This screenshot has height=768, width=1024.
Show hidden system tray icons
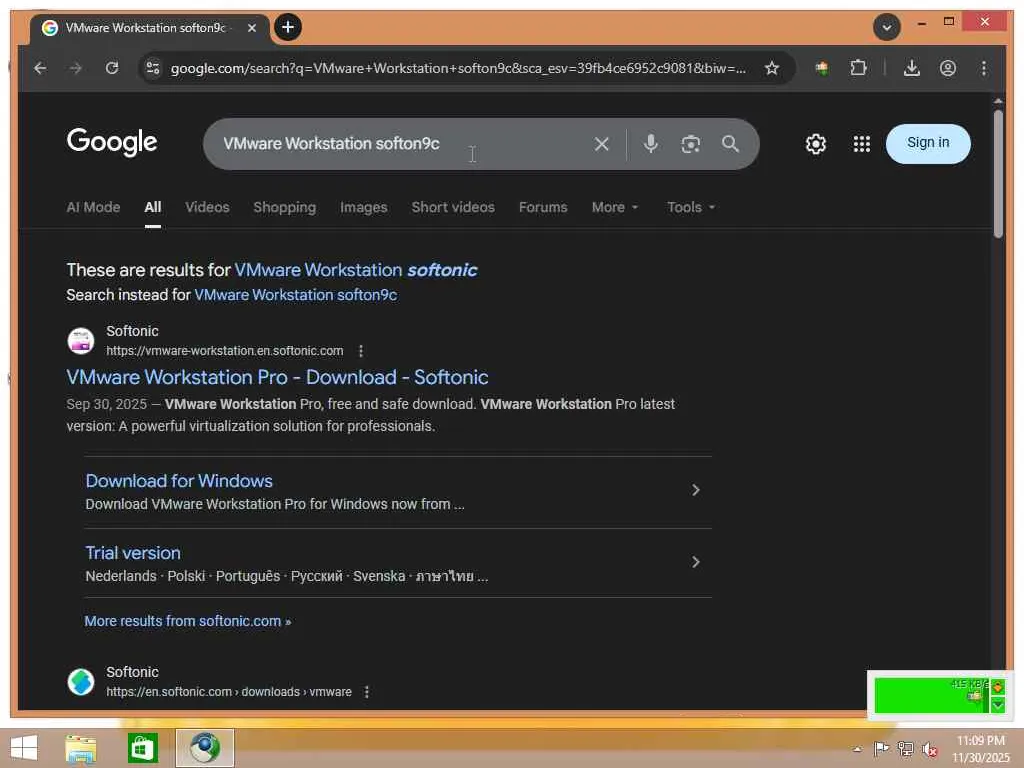(857, 749)
